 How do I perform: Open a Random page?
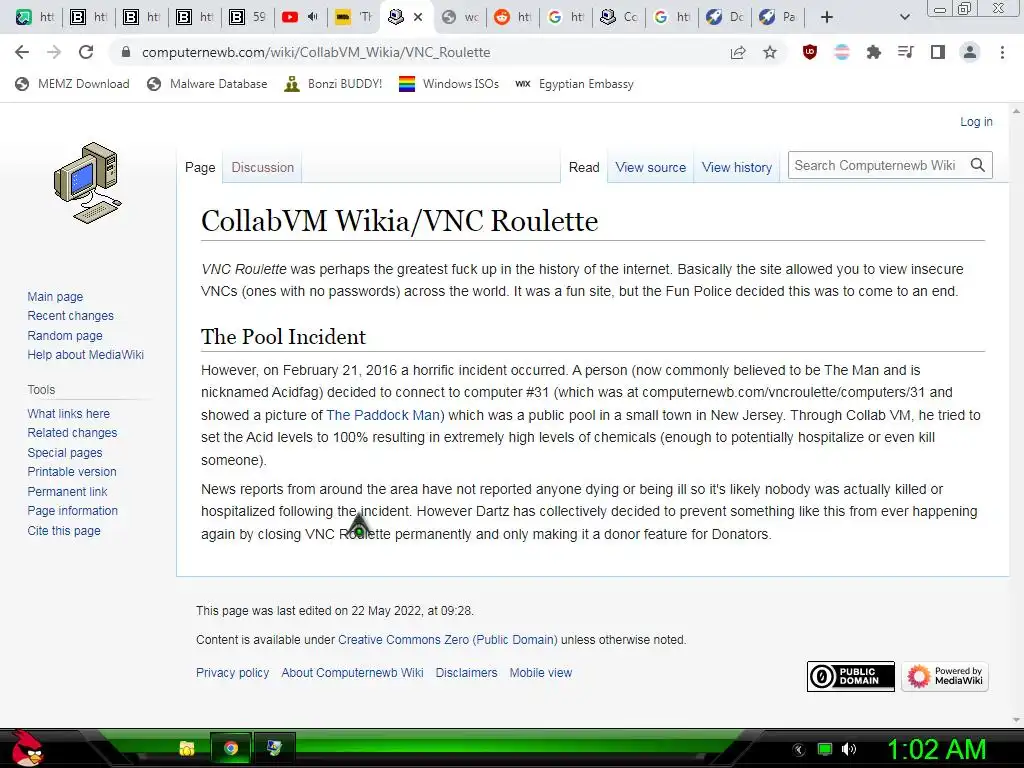[x=65, y=336]
